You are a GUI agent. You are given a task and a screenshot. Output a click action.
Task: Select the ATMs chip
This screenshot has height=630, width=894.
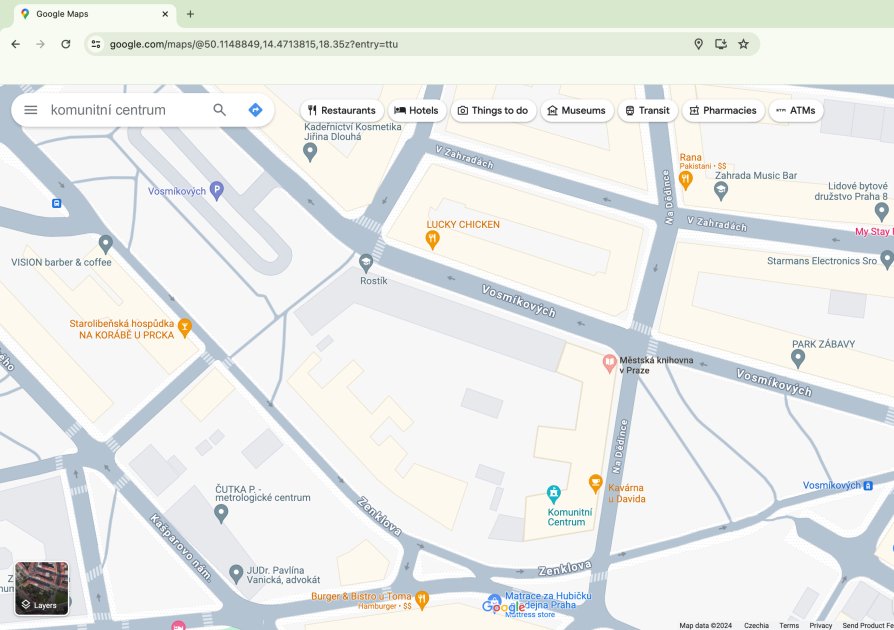[796, 111]
